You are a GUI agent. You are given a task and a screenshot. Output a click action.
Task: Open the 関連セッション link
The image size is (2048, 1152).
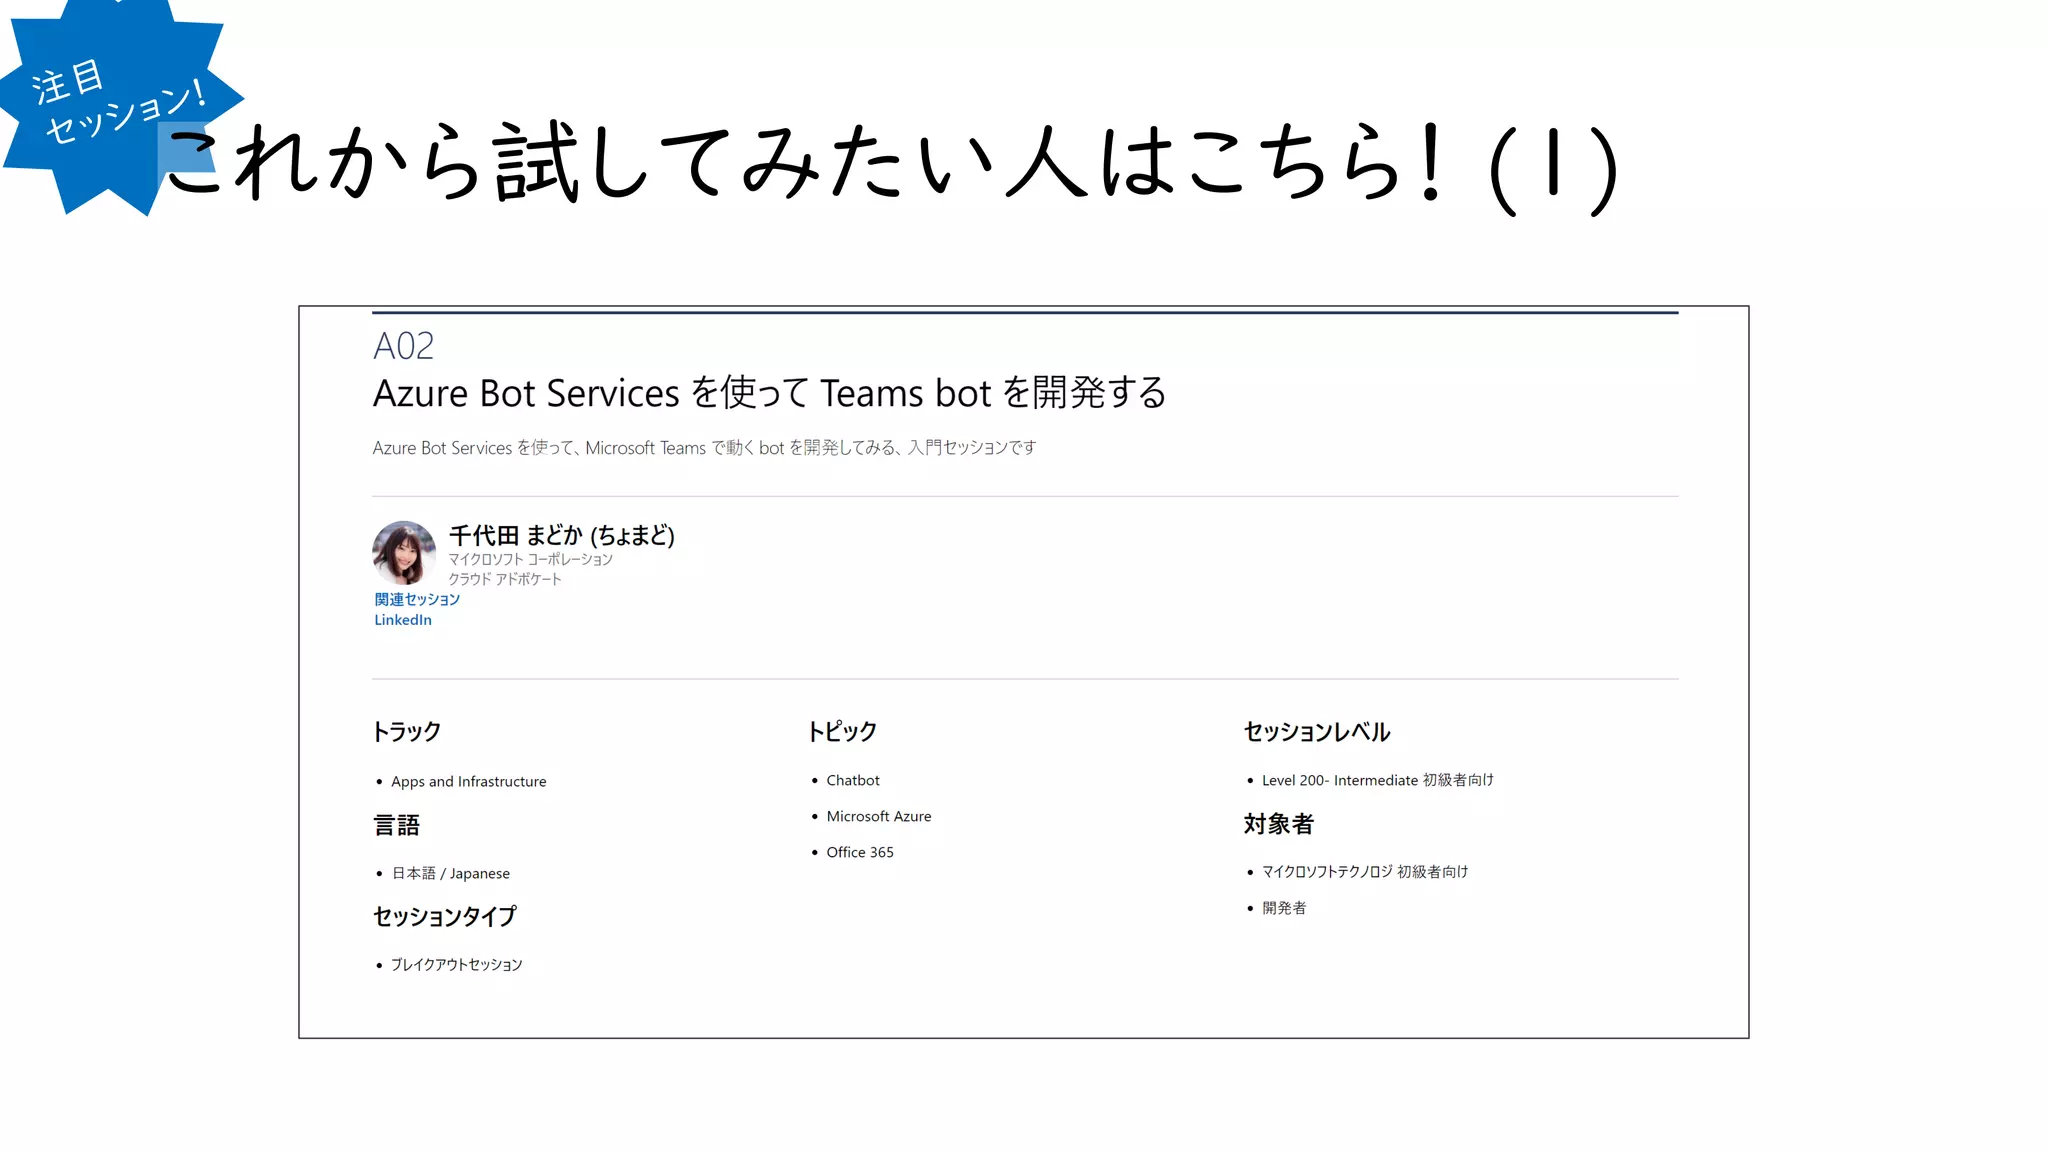[x=417, y=599]
